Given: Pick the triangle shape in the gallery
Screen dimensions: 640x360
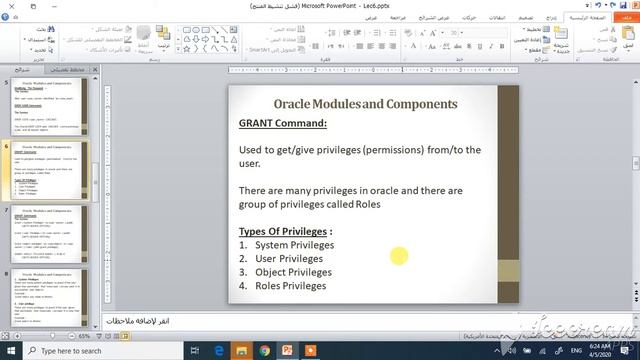Looking at the screenshot, I should pos(233,40).
